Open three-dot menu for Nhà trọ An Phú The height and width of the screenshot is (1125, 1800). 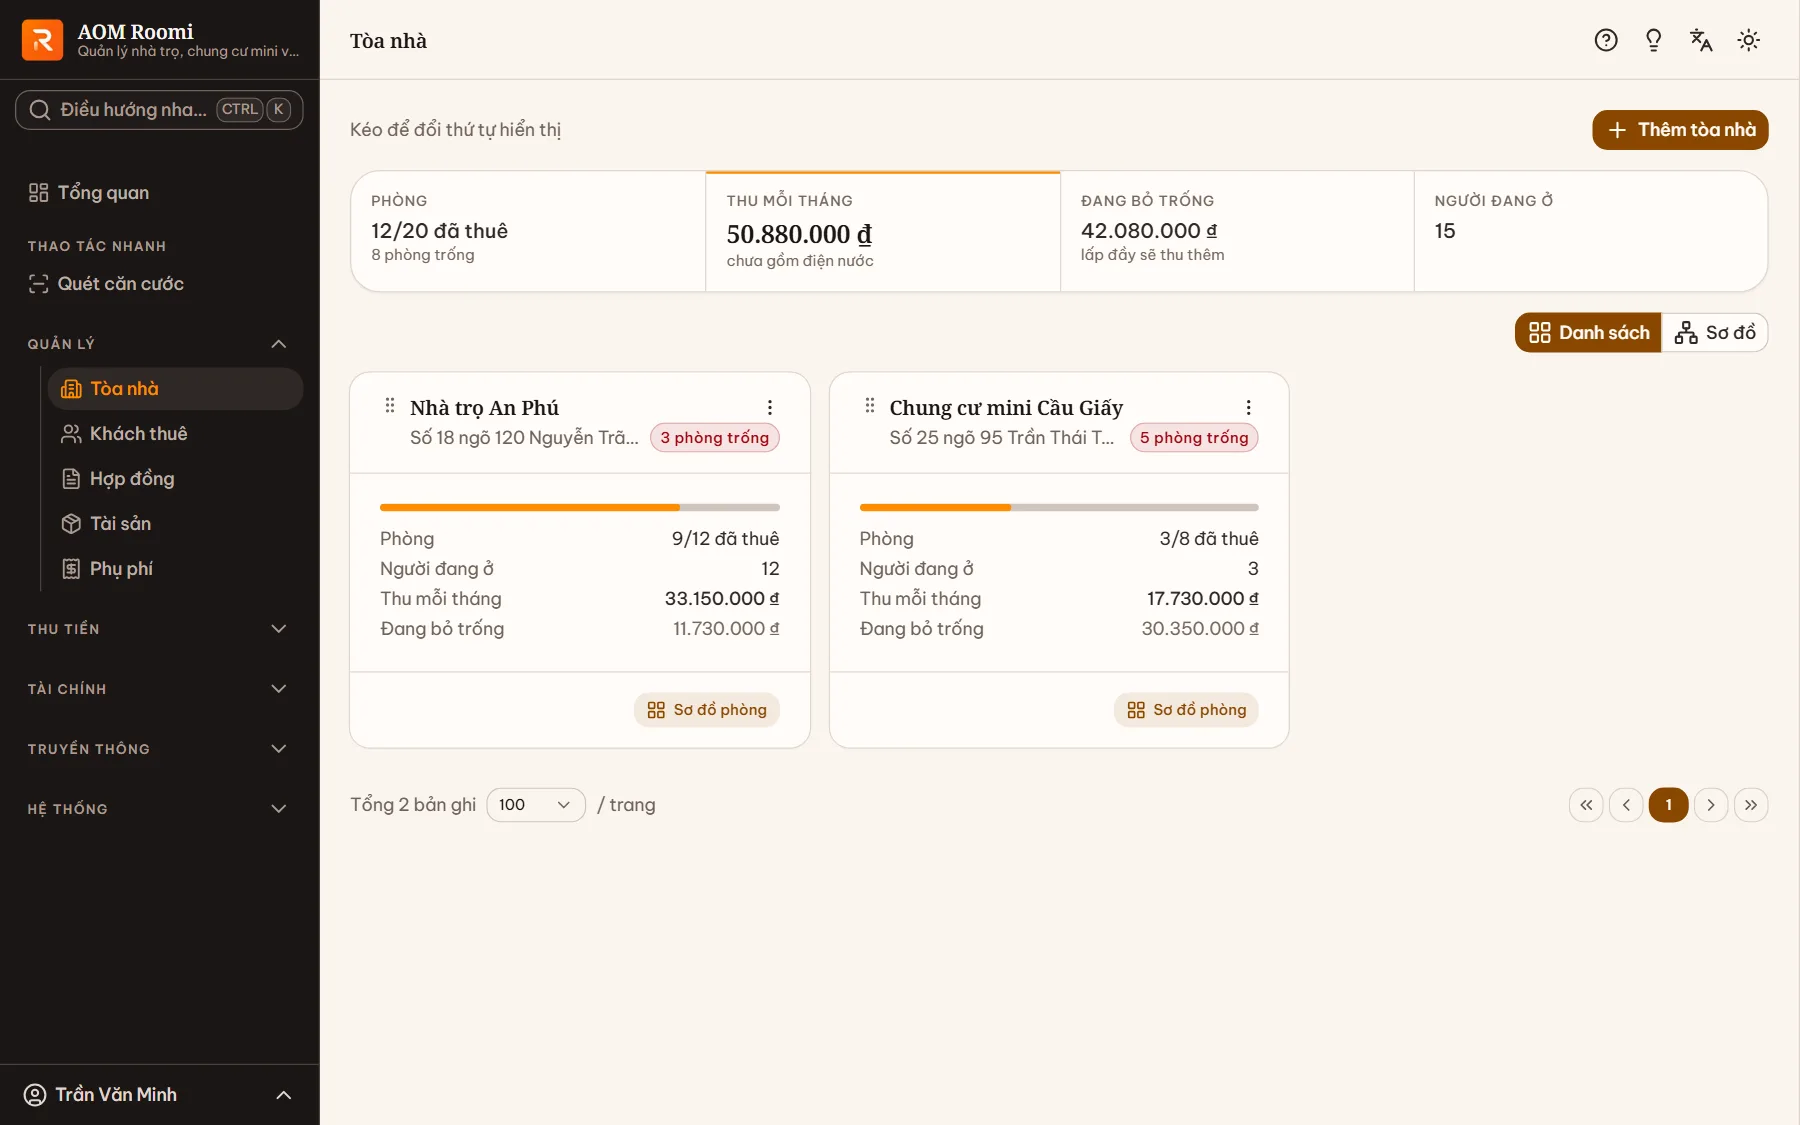tap(770, 407)
